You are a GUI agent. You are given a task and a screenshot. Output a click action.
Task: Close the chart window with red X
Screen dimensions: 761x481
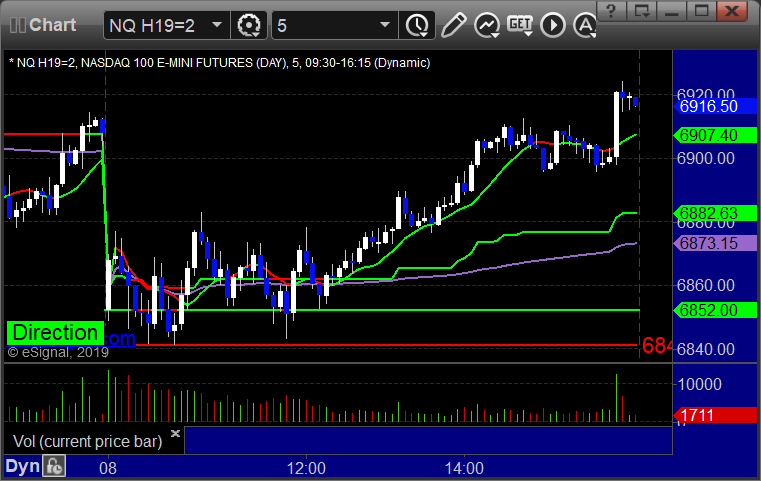pos(732,11)
